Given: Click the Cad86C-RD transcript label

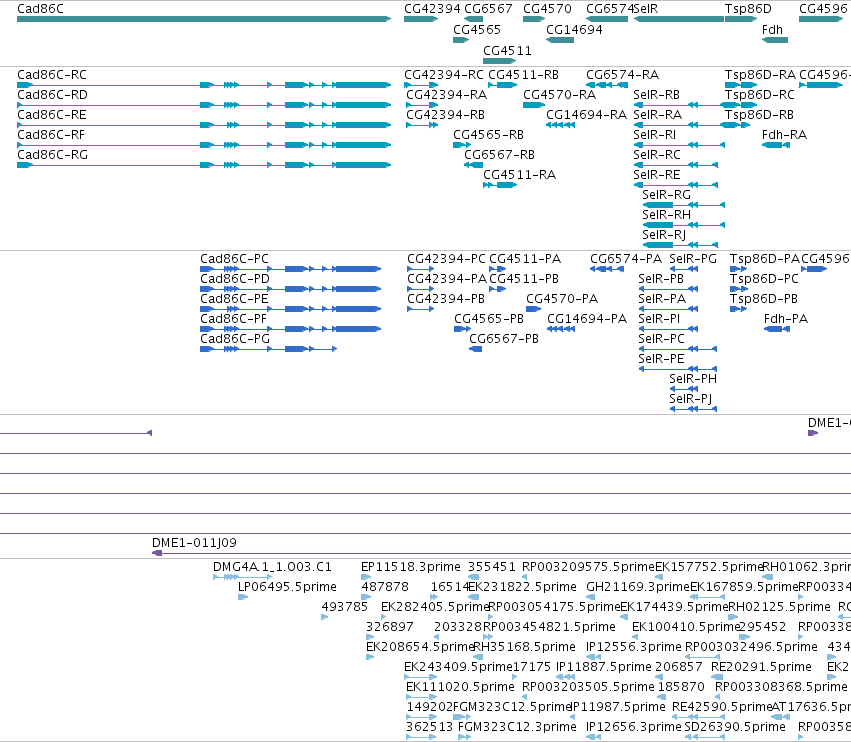Looking at the screenshot, I should pyautogui.click(x=52, y=94).
